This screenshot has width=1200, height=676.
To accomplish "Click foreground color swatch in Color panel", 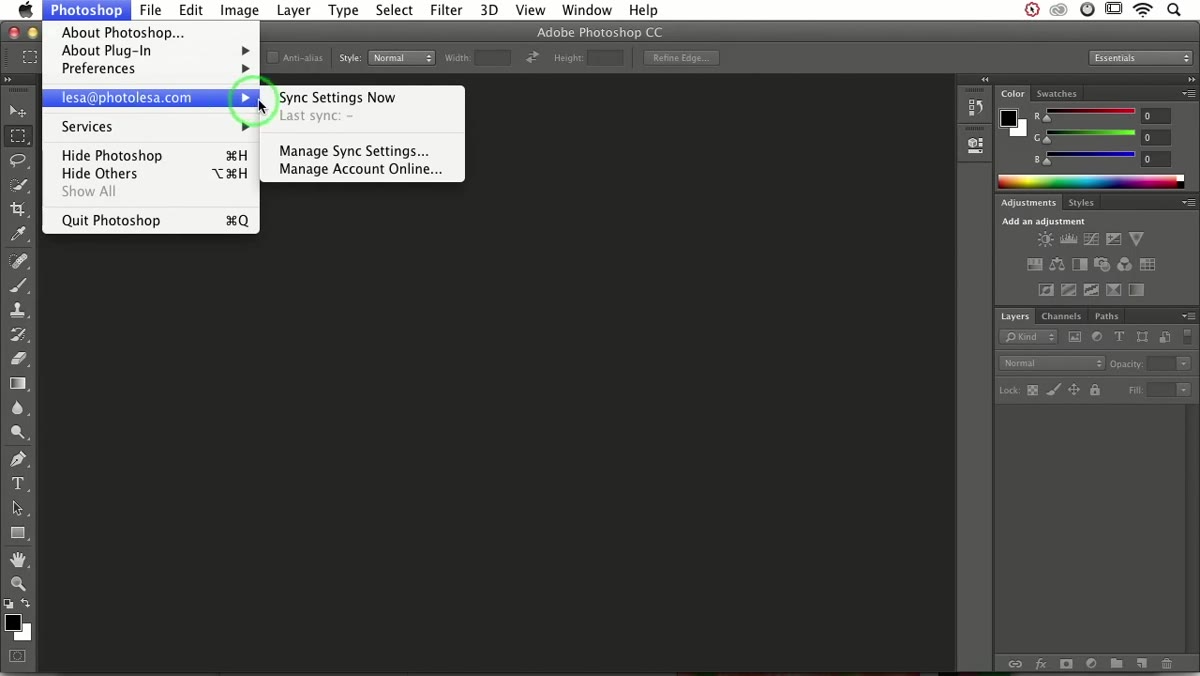I will click(x=1009, y=118).
